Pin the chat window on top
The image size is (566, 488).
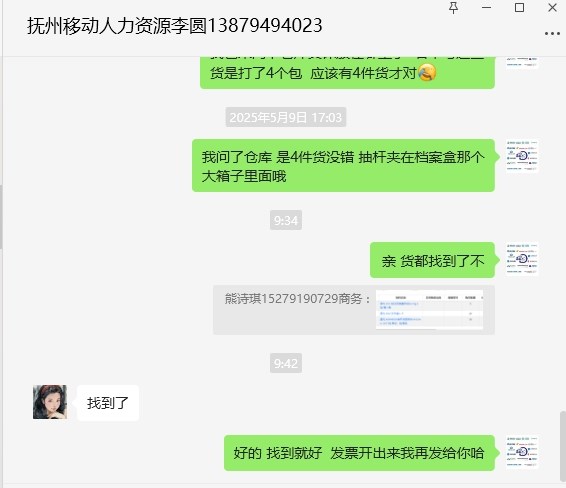453,8
